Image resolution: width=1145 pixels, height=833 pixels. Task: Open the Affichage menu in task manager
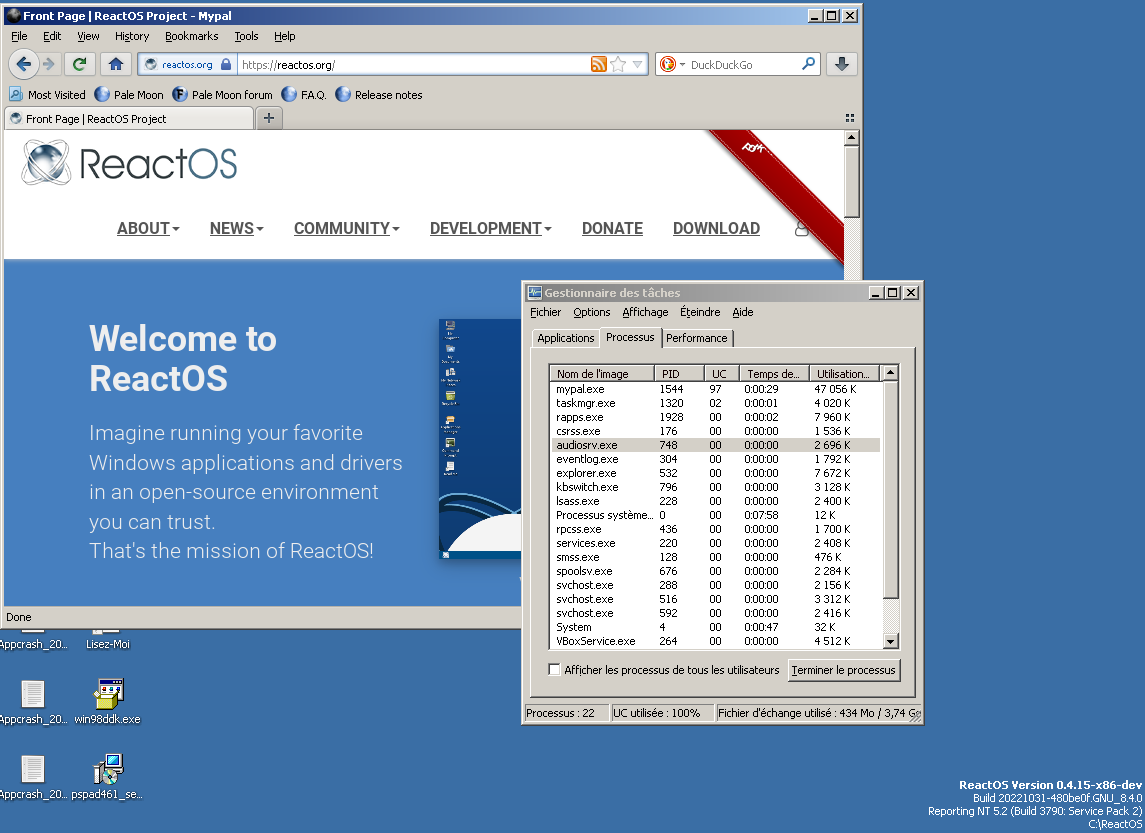pos(645,312)
